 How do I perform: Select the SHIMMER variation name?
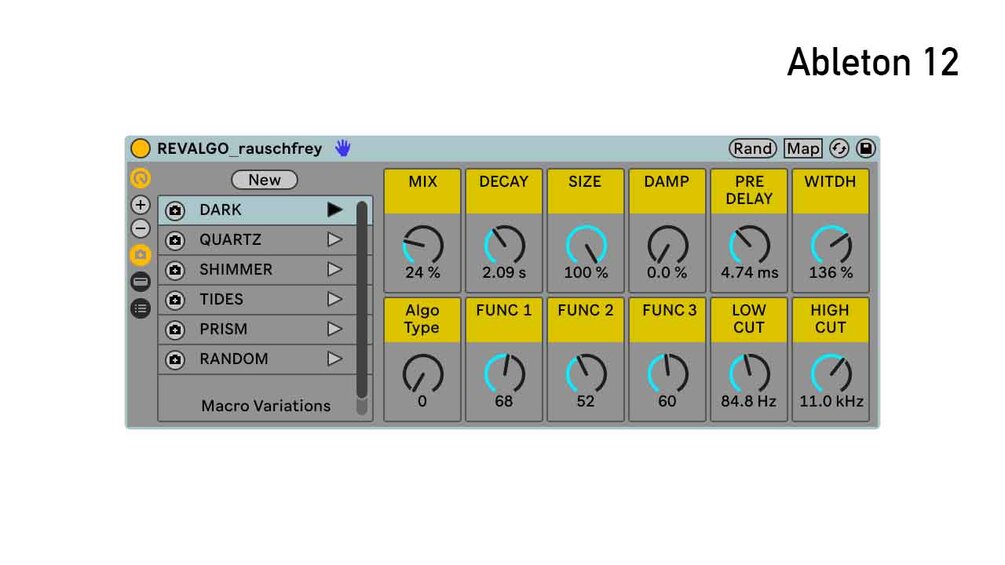click(x=236, y=269)
